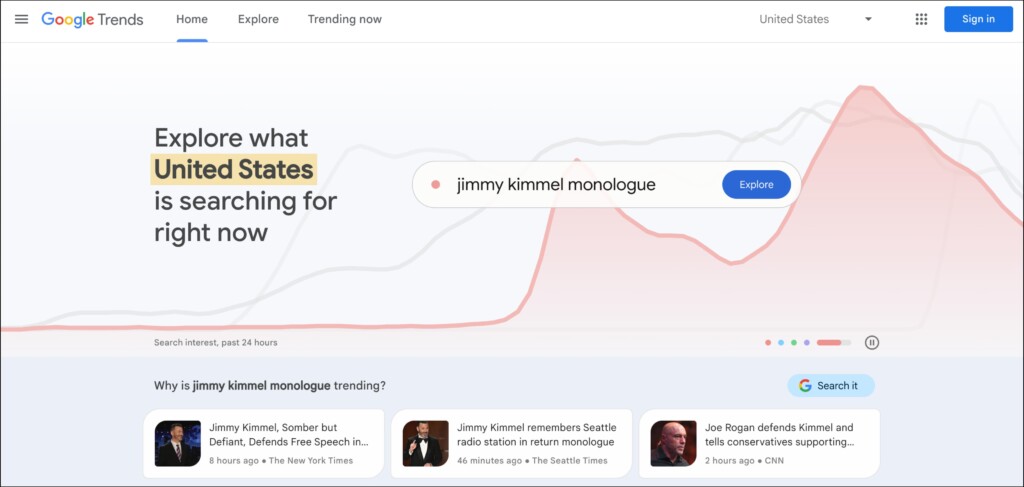Viewport: 1024px width, 487px height.
Task: Switch to the Explore tab
Action: point(258,19)
